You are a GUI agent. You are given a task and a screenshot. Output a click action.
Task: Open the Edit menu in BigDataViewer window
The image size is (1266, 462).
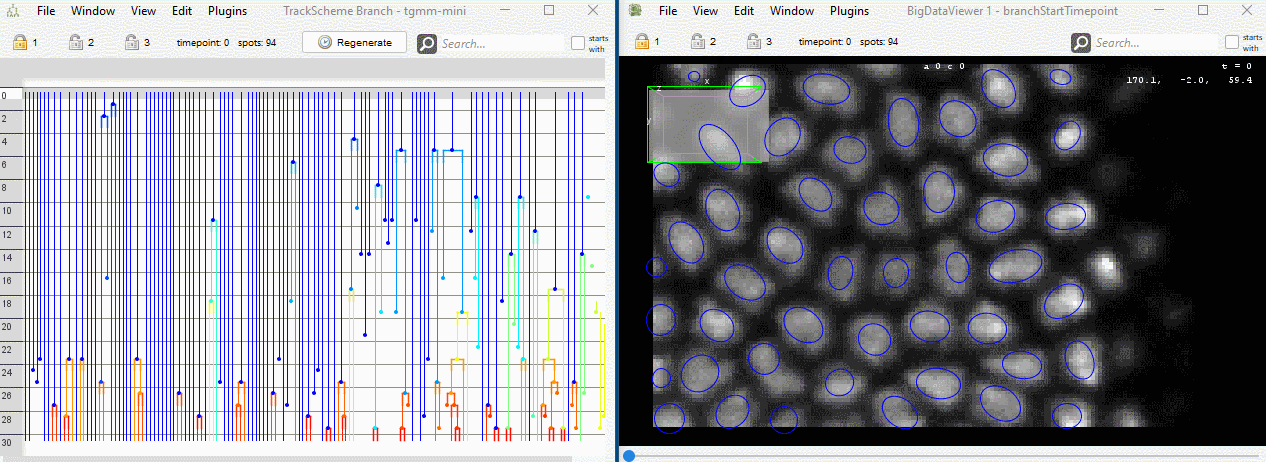coord(744,11)
